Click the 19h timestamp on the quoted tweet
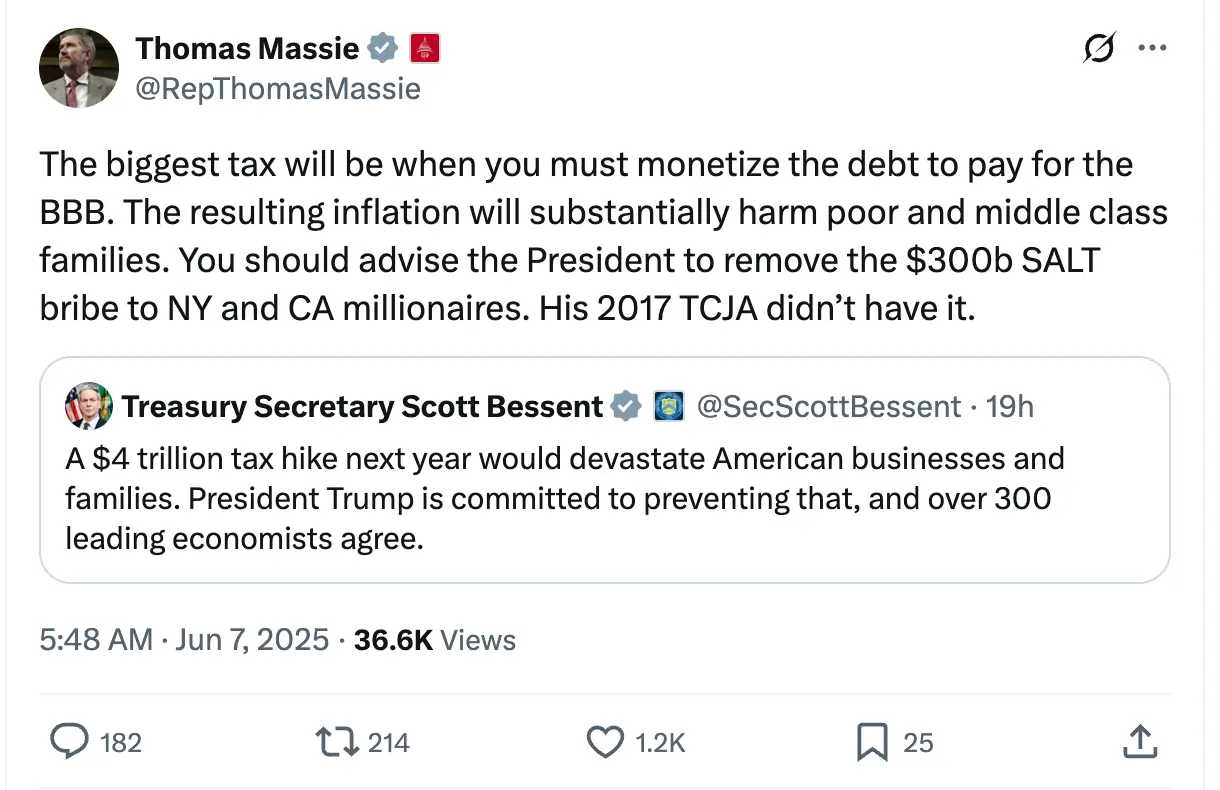Image resolution: width=1220 pixels, height=790 pixels. pos(1010,407)
